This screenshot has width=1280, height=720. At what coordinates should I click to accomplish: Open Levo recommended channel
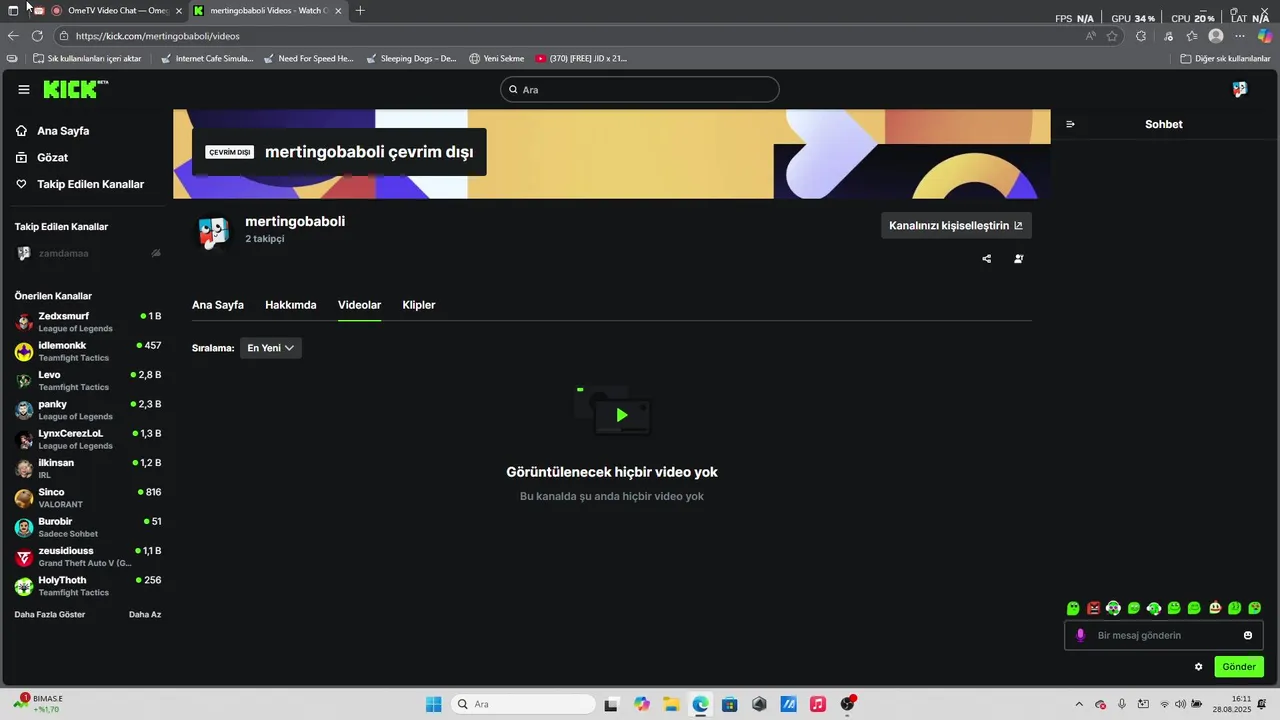tap(88, 380)
